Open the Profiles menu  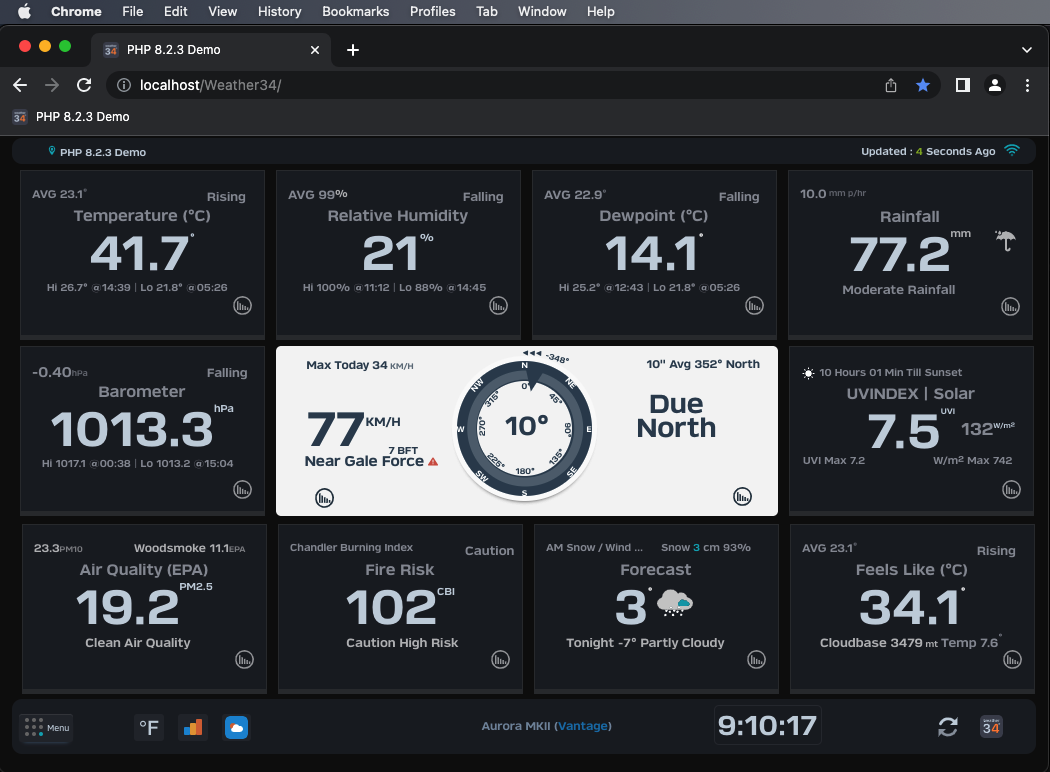point(433,11)
